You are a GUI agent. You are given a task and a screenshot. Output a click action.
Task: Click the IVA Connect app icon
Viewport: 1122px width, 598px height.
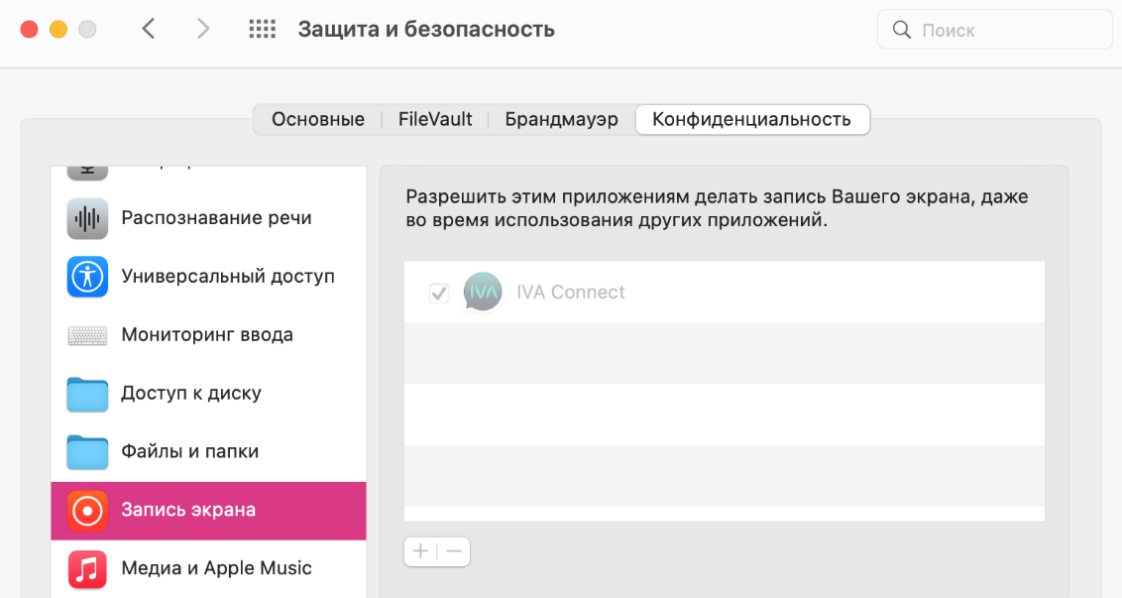tap(483, 292)
